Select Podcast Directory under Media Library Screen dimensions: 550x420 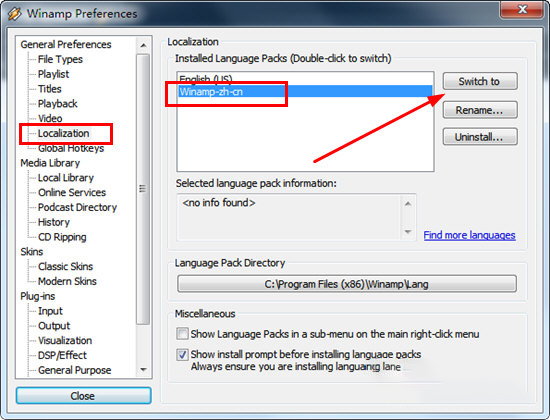point(77,207)
